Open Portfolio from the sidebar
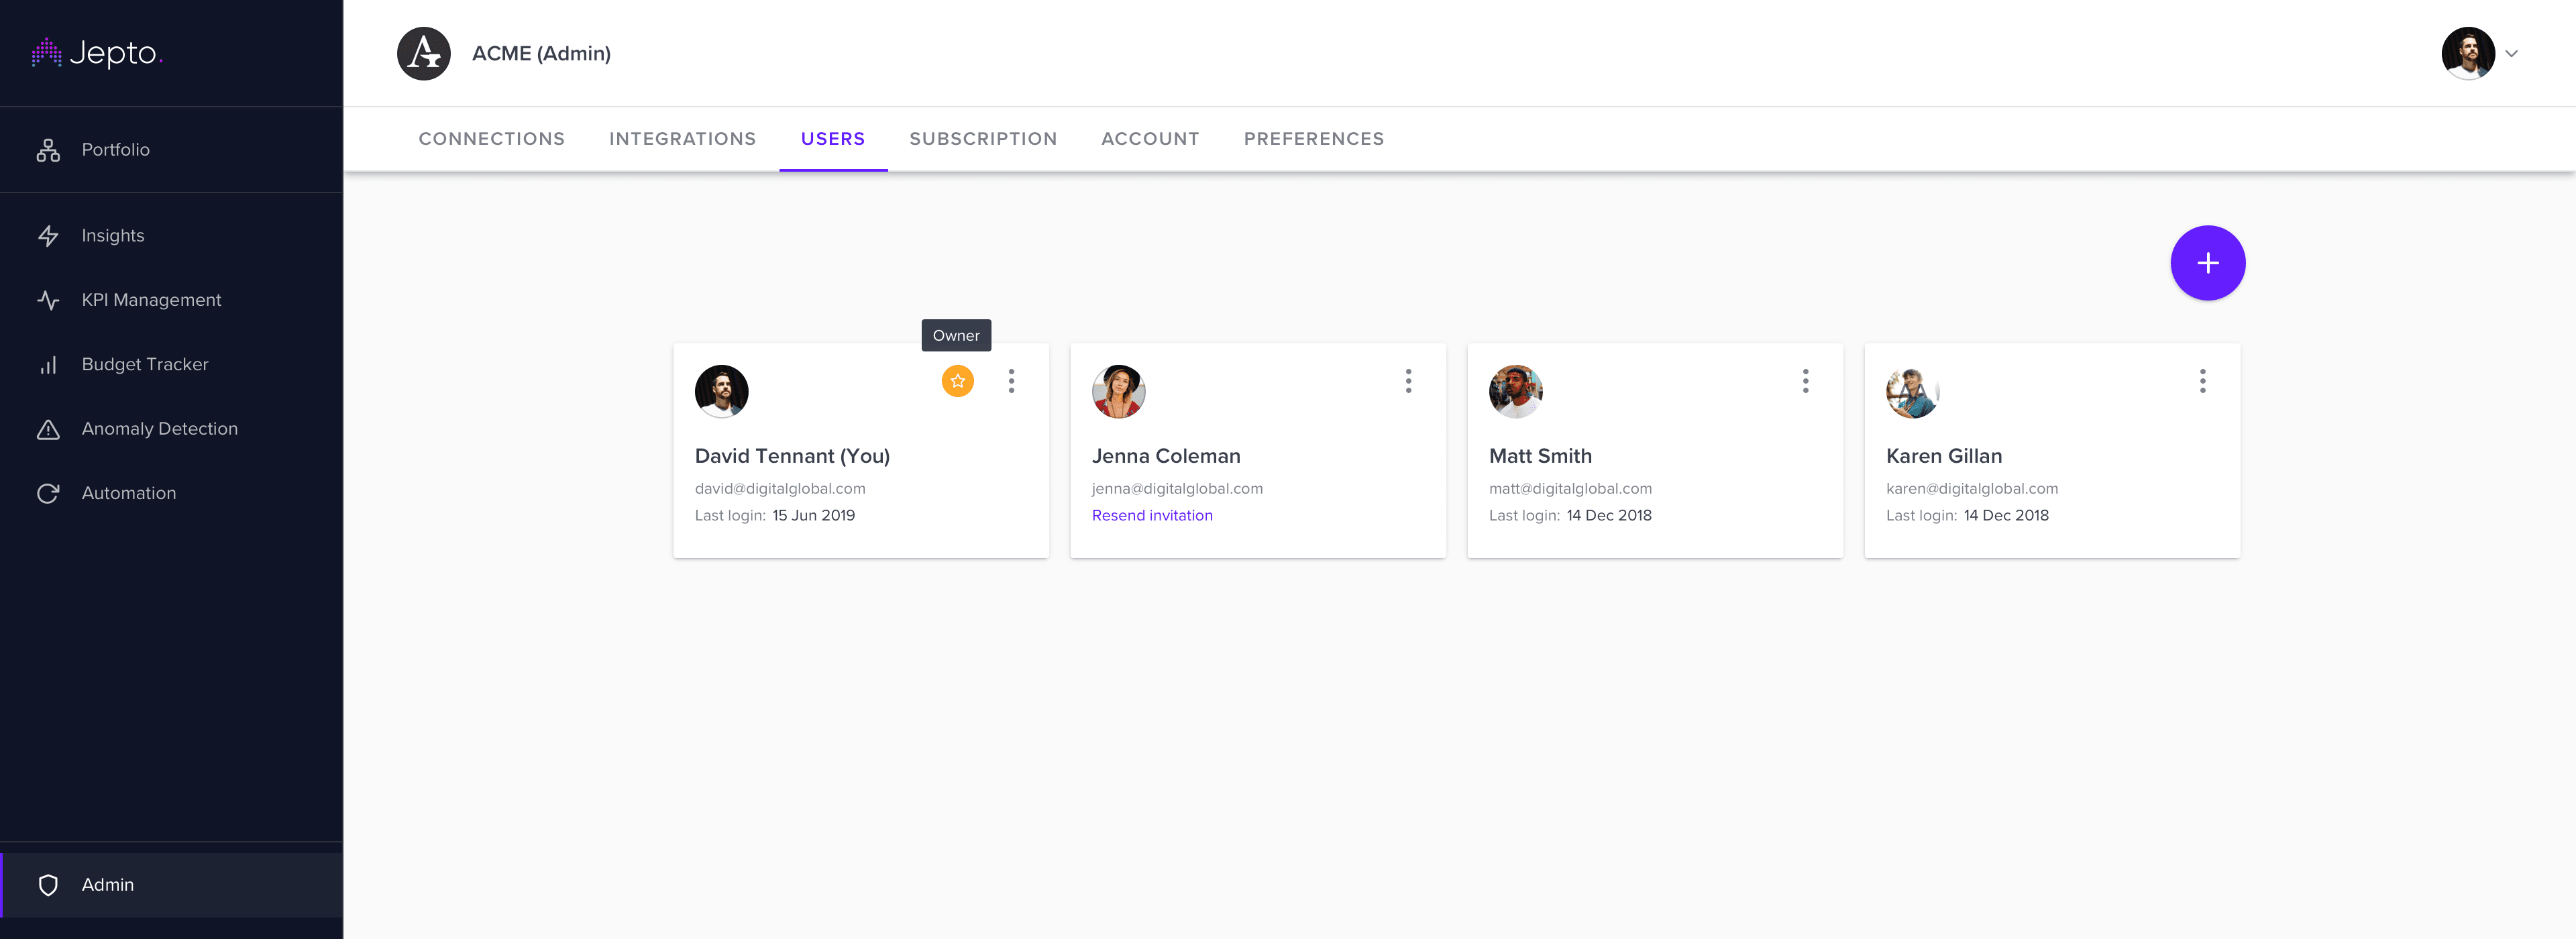Viewport: 2576px width, 939px height. (x=171, y=150)
